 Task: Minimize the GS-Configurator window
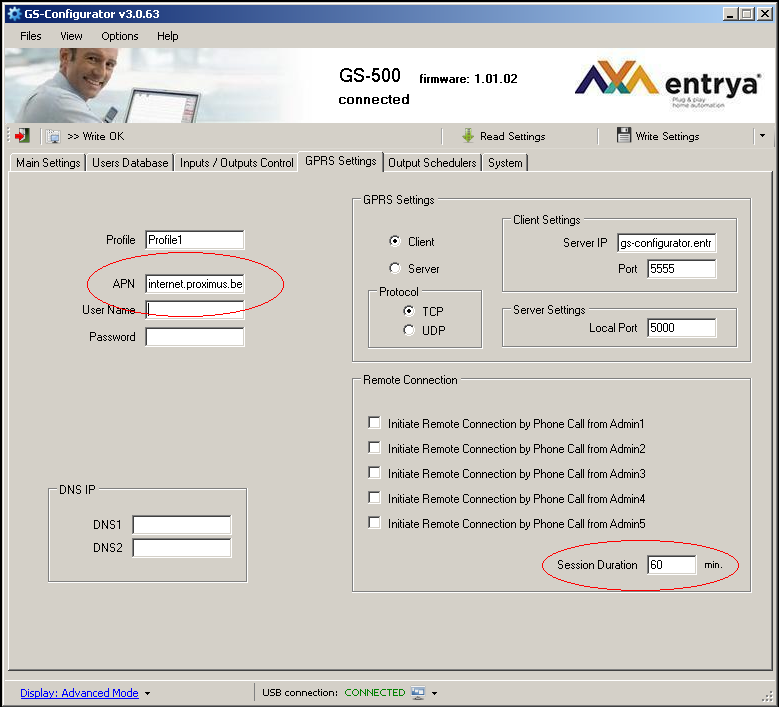730,14
